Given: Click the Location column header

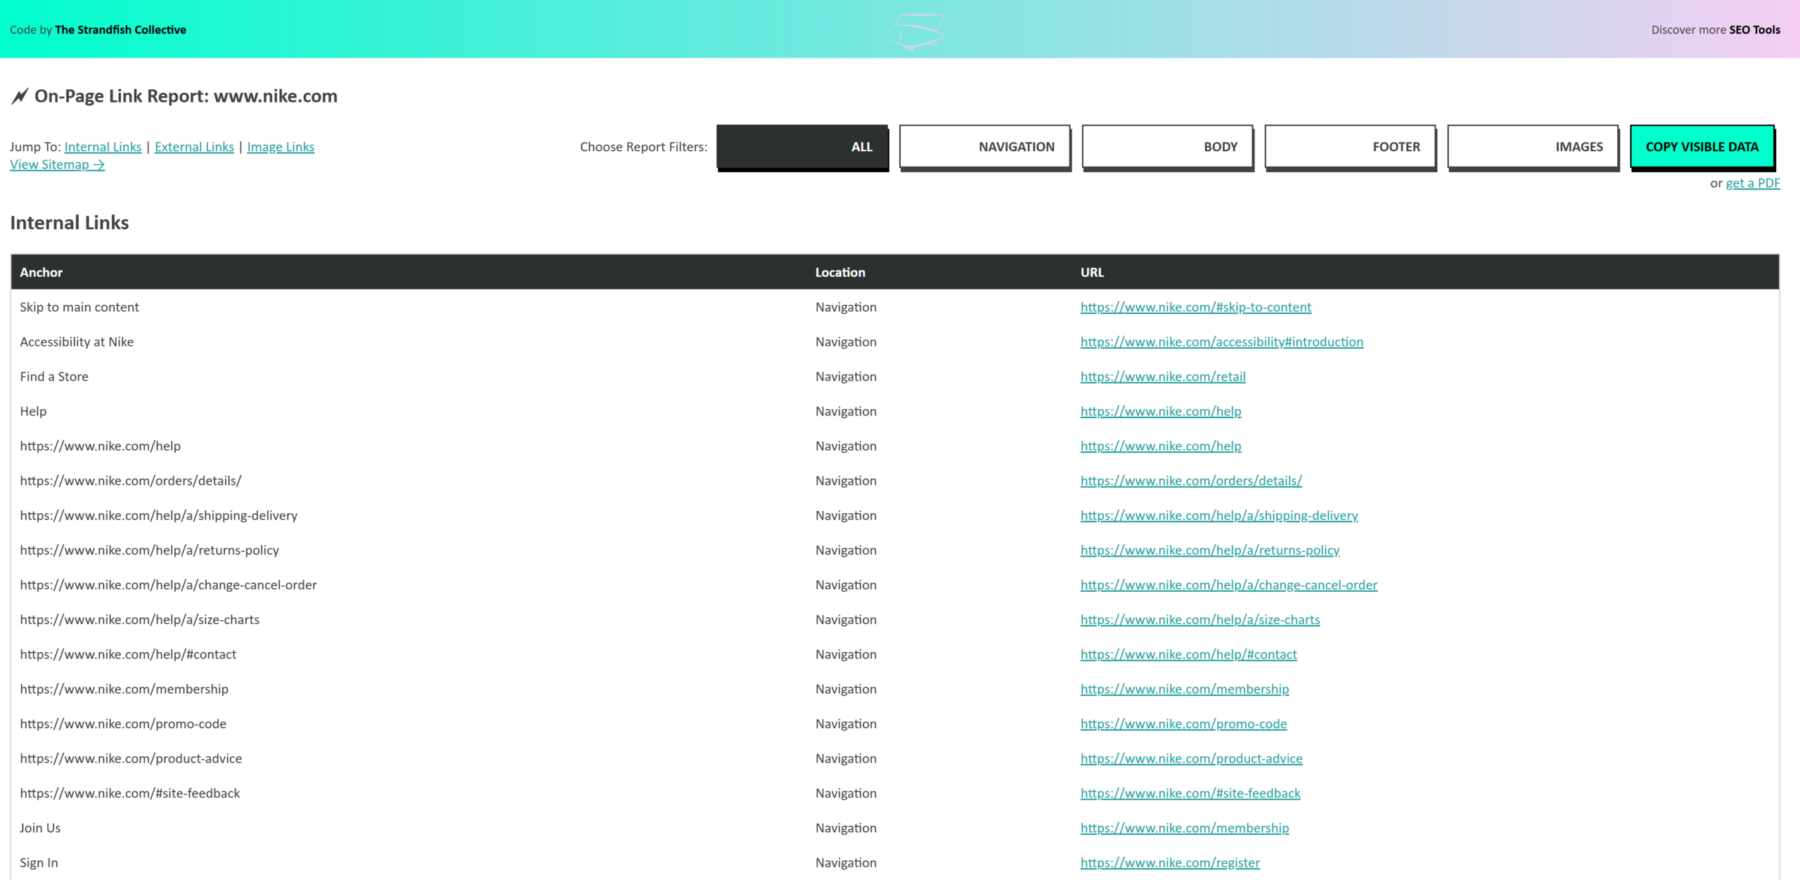Looking at the screenshot, I should pyautogui.click(x=840, y=272).
